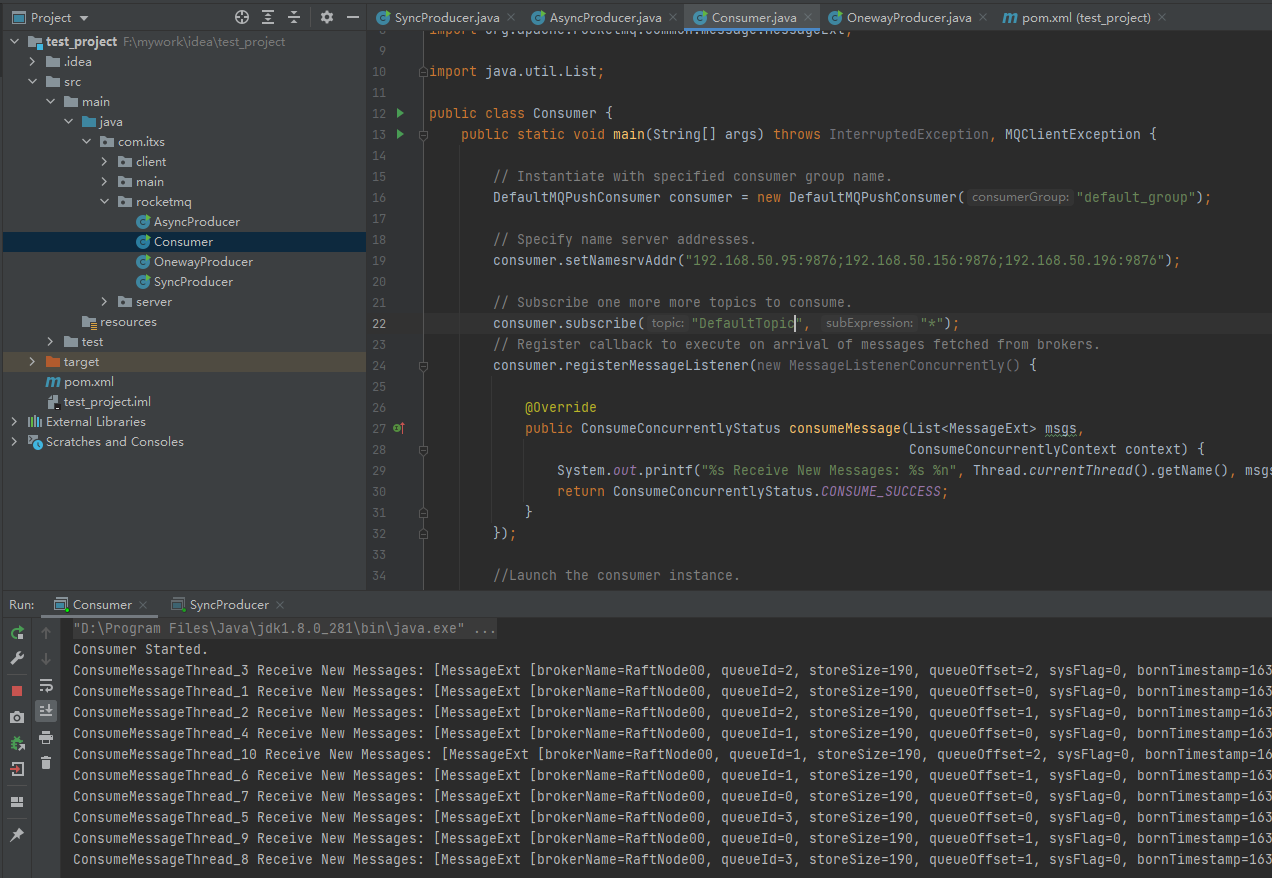Click override gutter icon at line 27

pos(399,428)
